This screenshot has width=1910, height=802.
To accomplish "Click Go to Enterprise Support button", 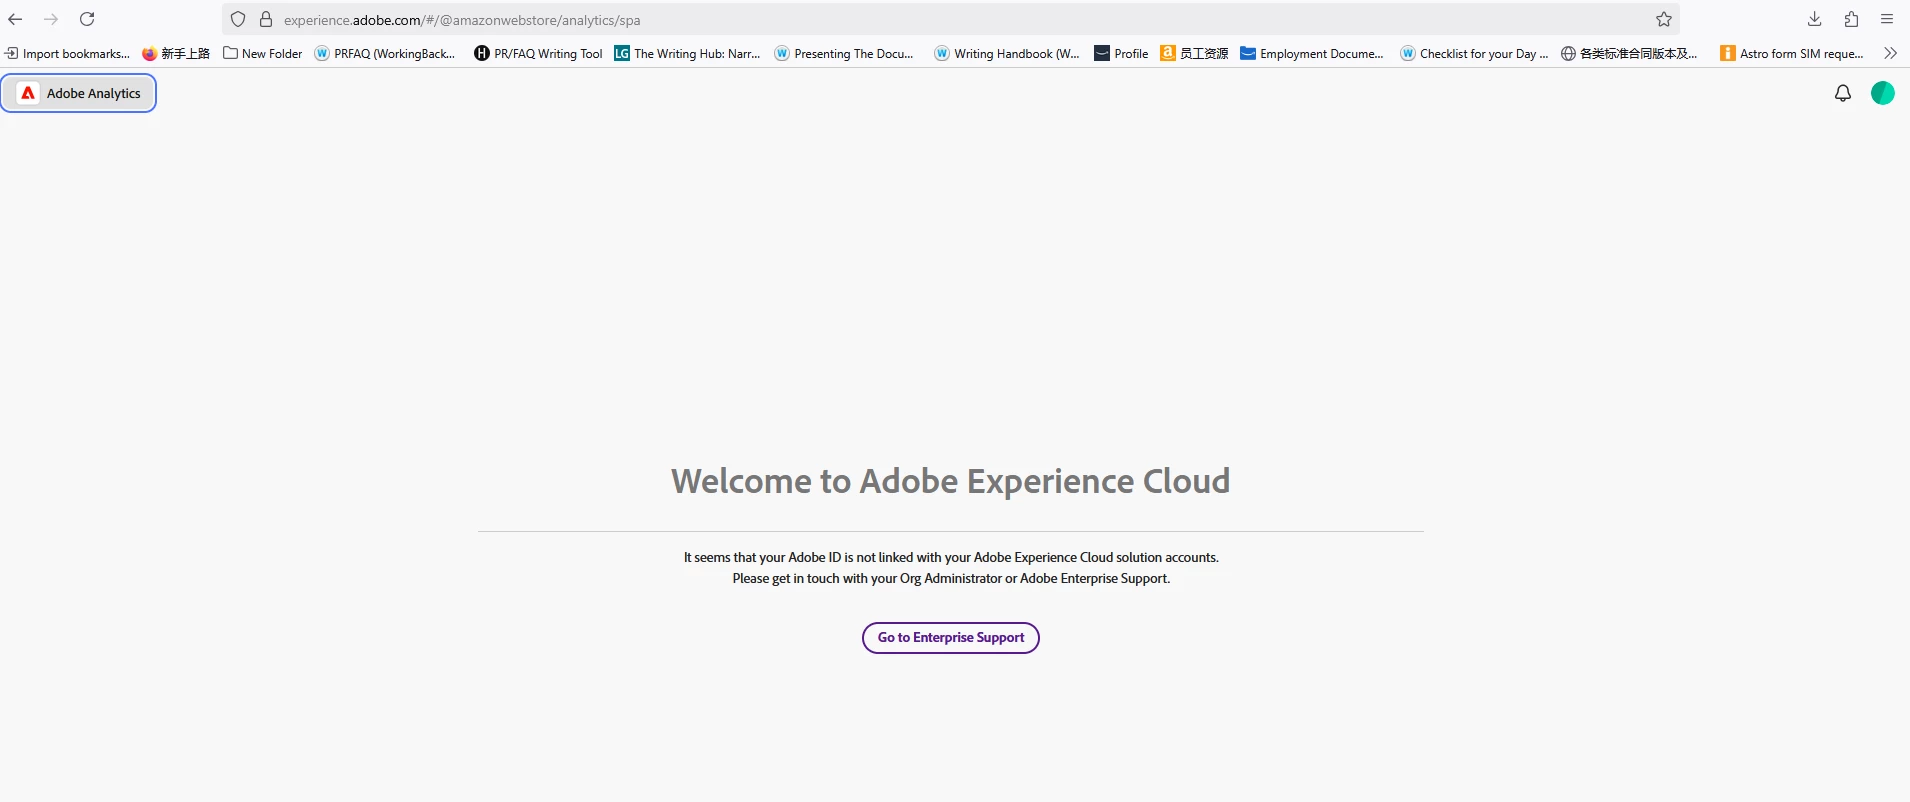I will click(x=951, y=638).
